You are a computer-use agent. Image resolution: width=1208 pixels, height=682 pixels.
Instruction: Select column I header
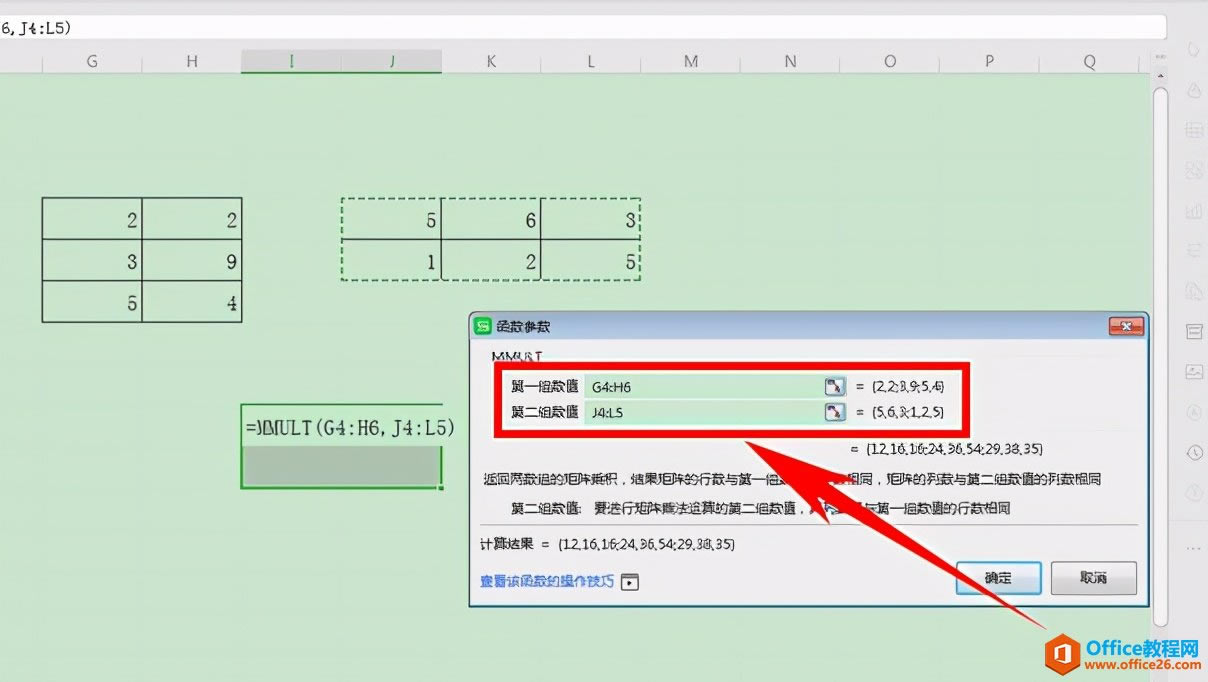[x=291, y=62]
